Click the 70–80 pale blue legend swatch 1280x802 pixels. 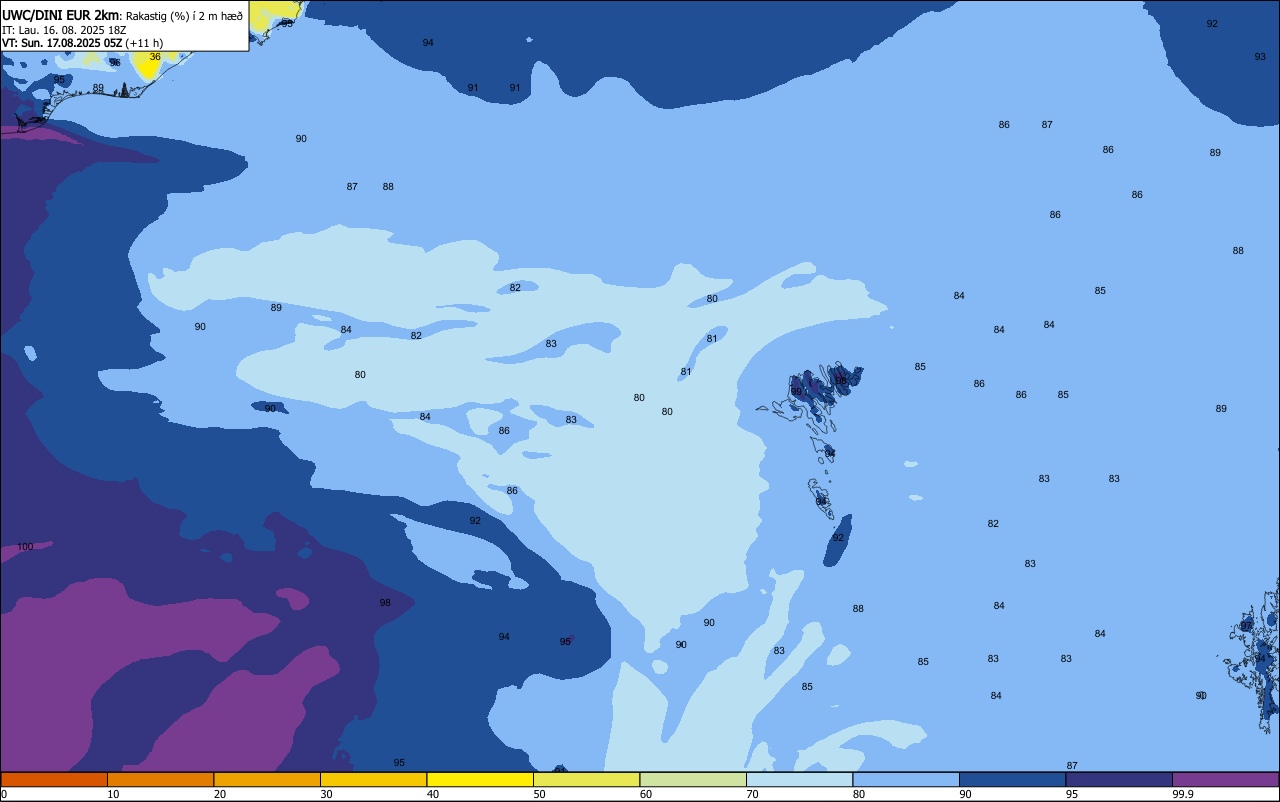tap(799, 779)
